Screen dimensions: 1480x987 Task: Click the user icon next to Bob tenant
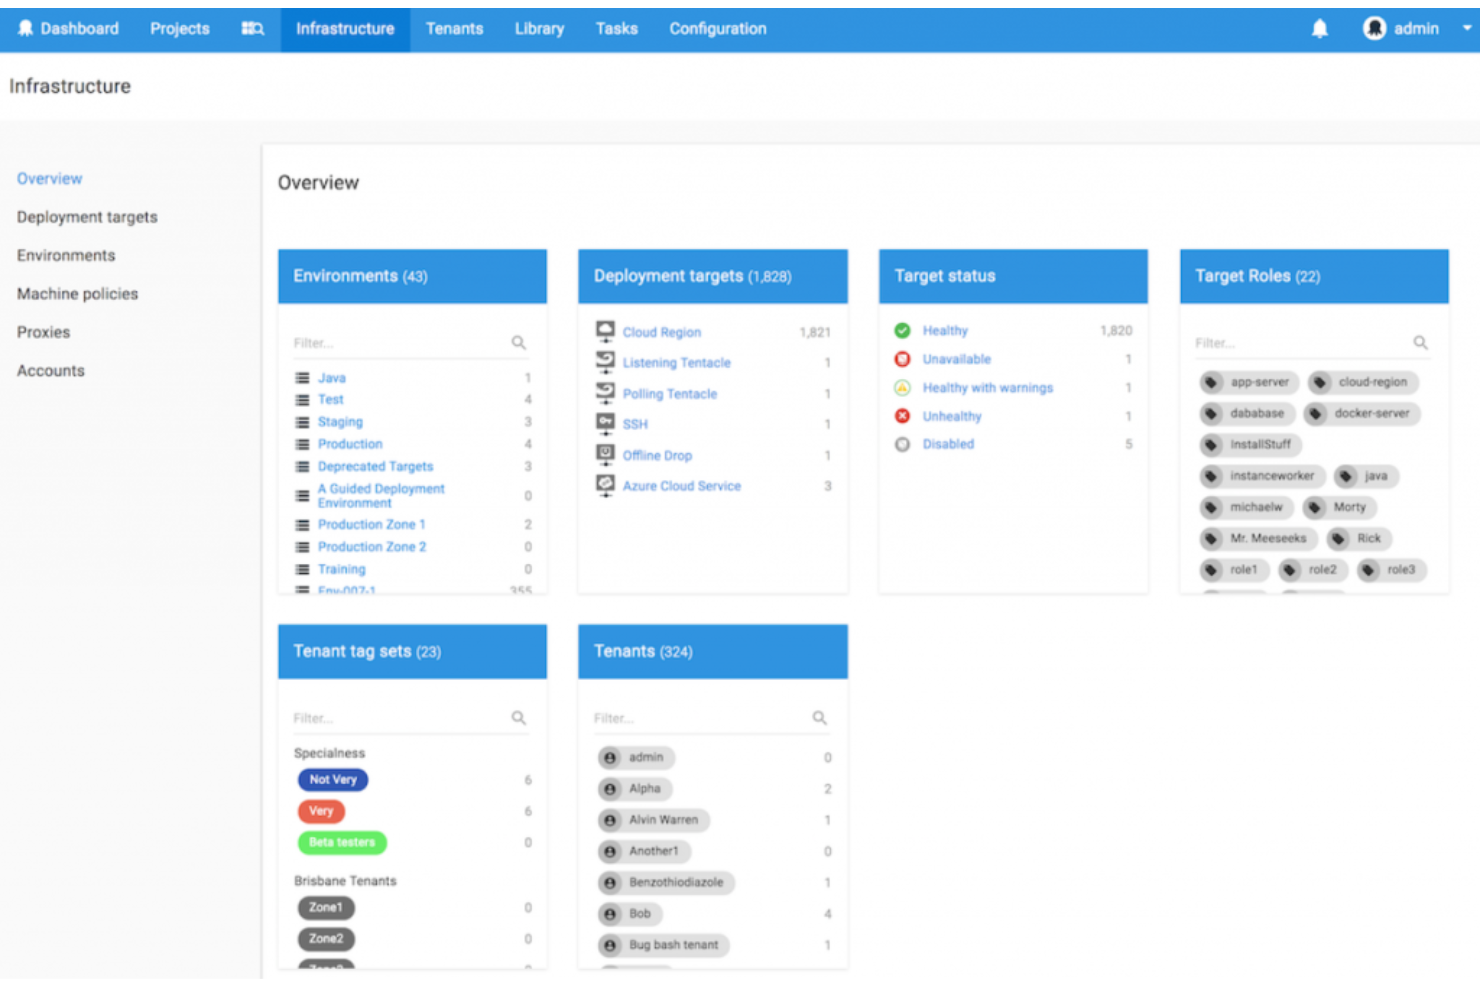(x=610, y=913)
